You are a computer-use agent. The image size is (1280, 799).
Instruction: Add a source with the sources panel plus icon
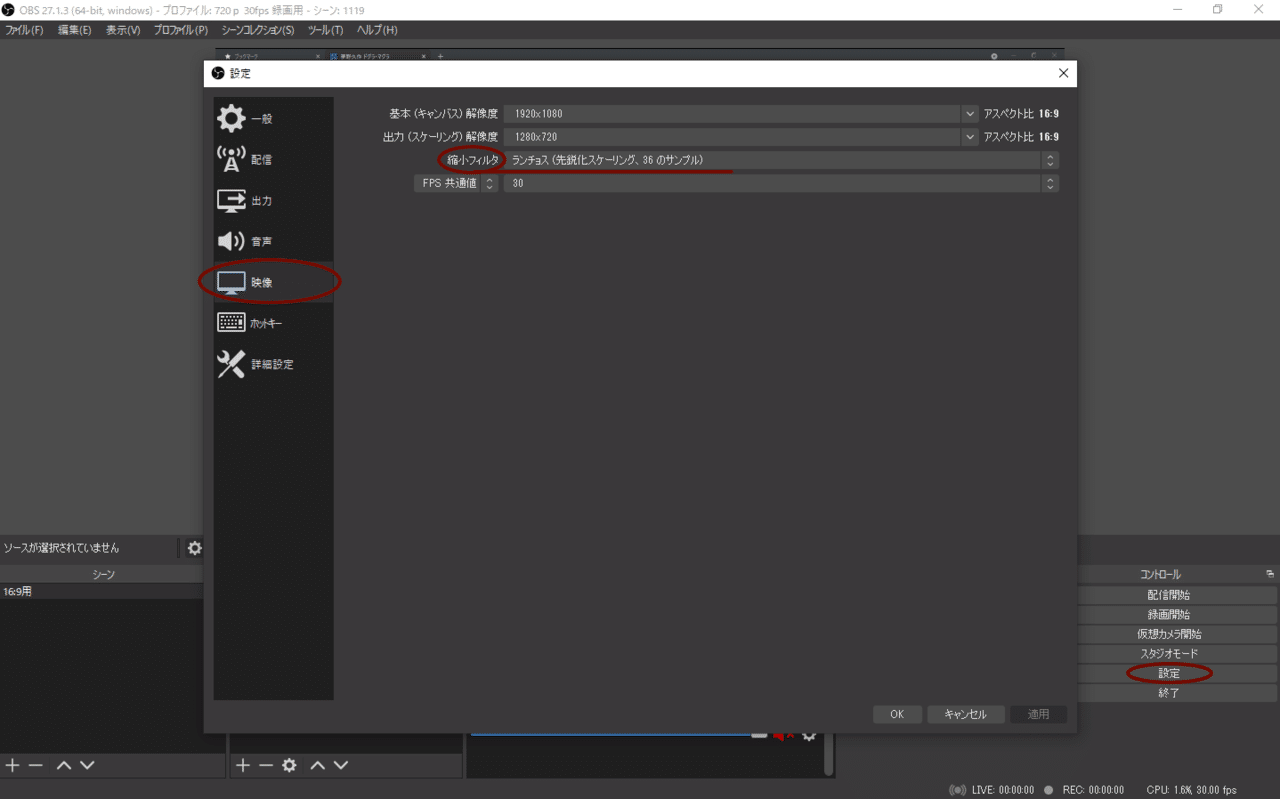pyautogui.click(x=242, y=765)
